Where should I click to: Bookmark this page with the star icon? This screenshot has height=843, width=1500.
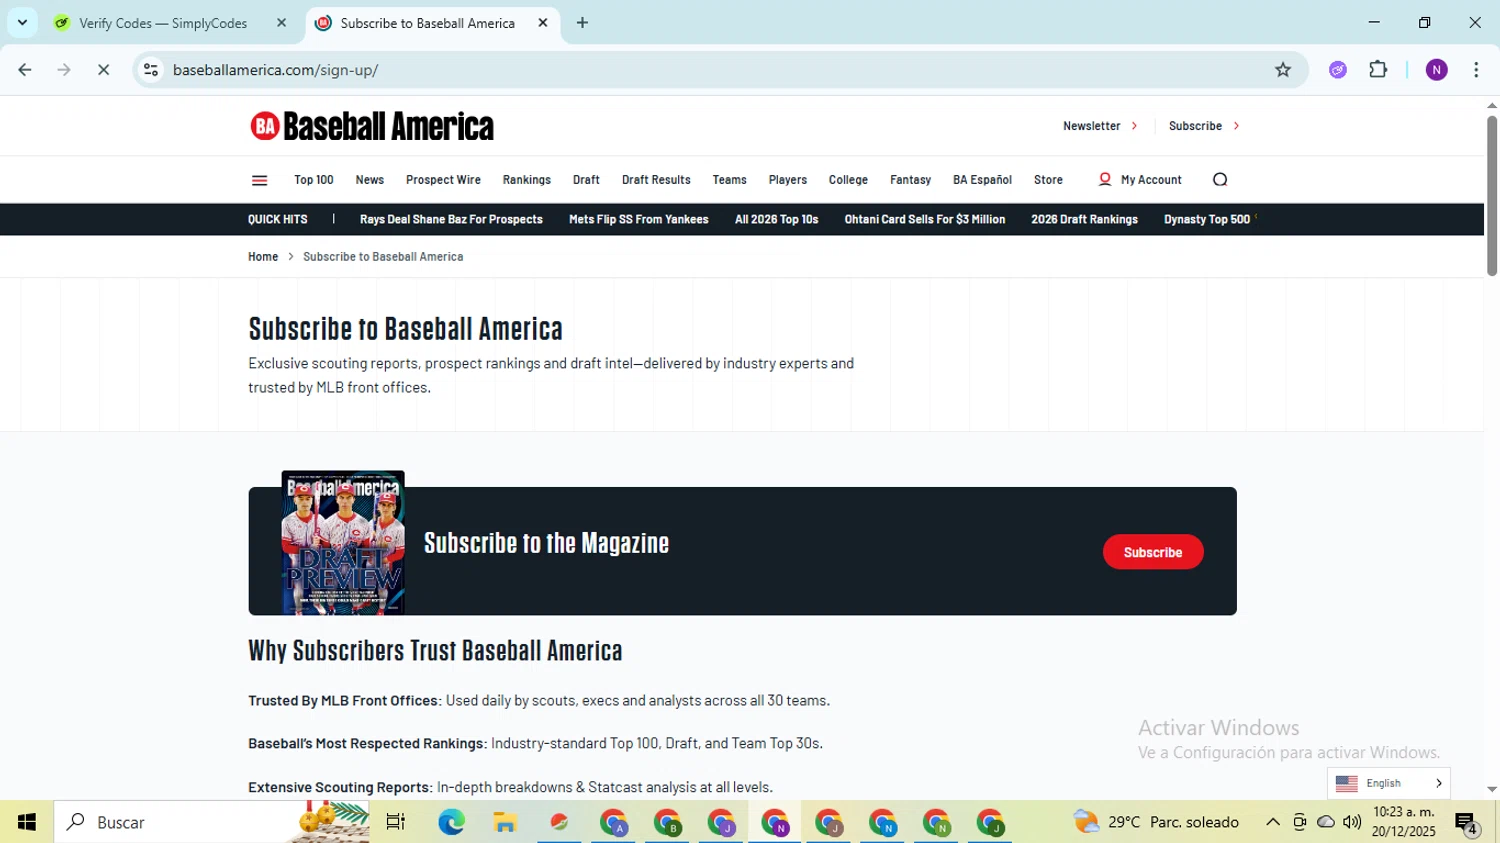click(x=1283, y=70)
